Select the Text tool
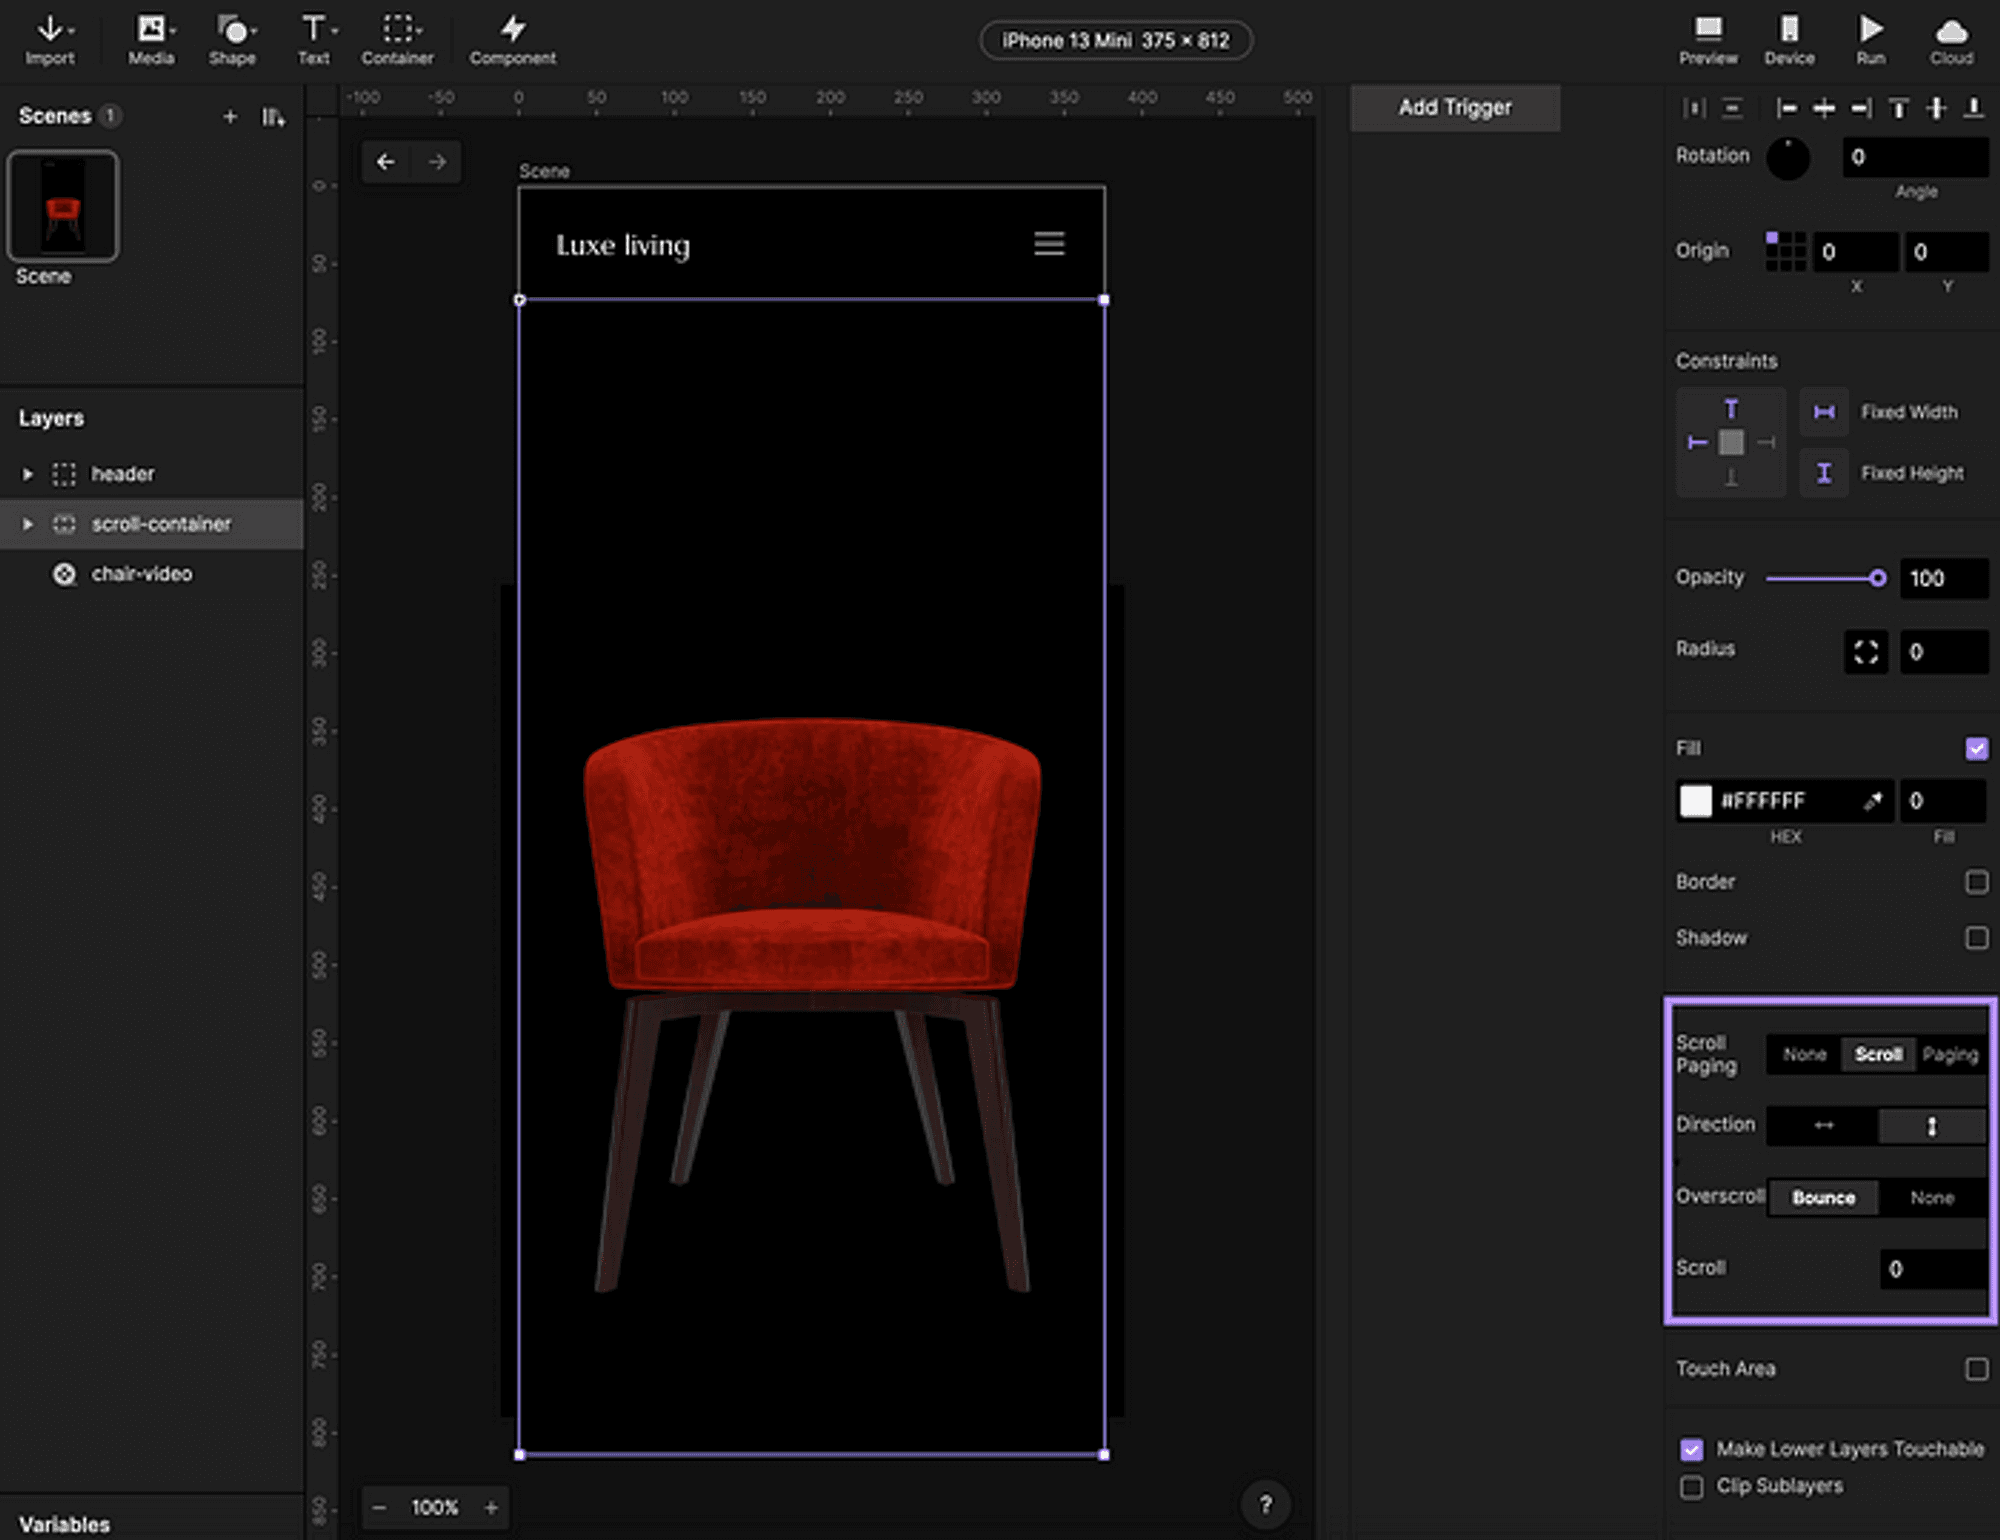Viewport: 2000px width, 1540px height. point(313,40)
